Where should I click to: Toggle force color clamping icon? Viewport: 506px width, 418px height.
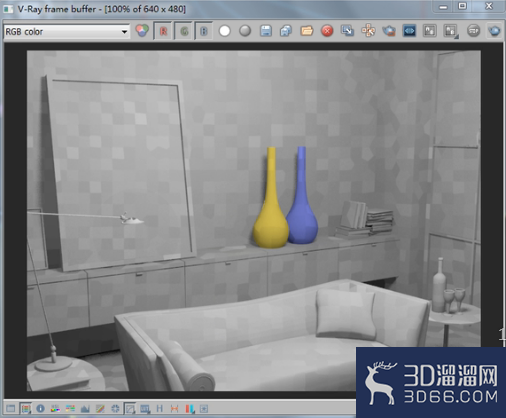tap(26, 408)
